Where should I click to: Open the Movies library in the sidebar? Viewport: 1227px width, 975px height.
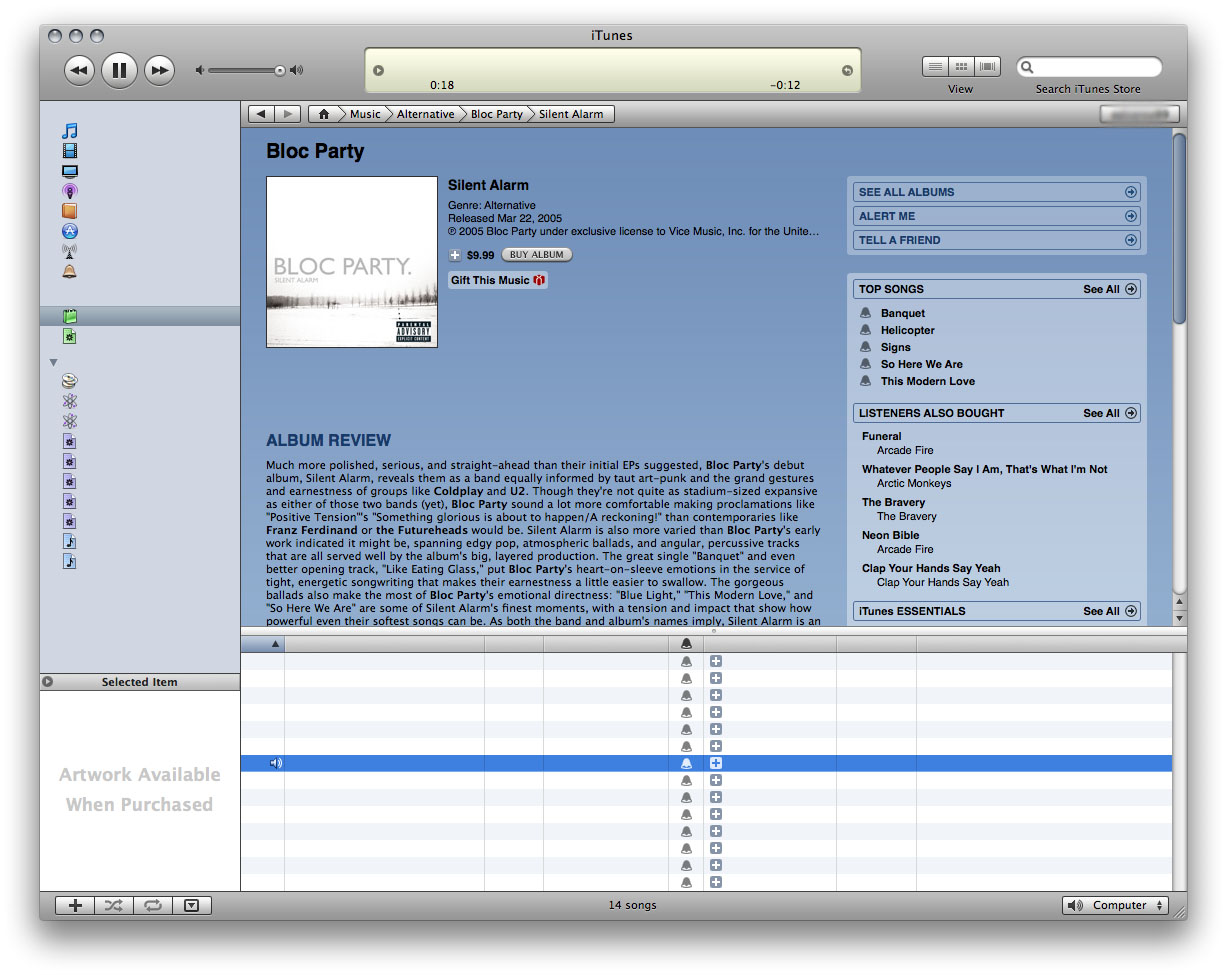click(x=69, y=151)
